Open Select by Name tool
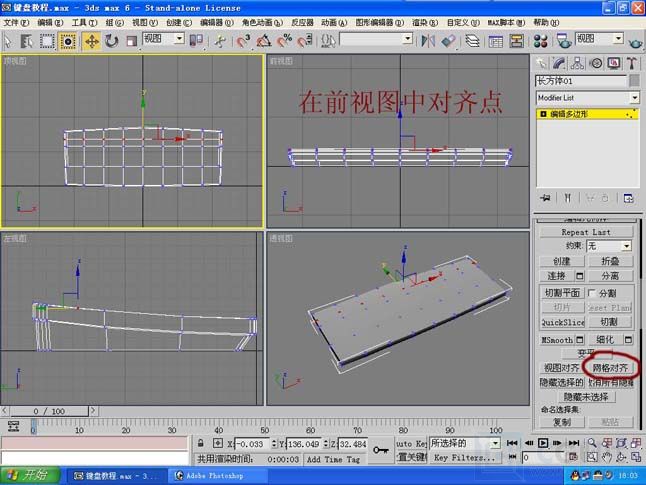The image size is (646, 485). point(27,41)
